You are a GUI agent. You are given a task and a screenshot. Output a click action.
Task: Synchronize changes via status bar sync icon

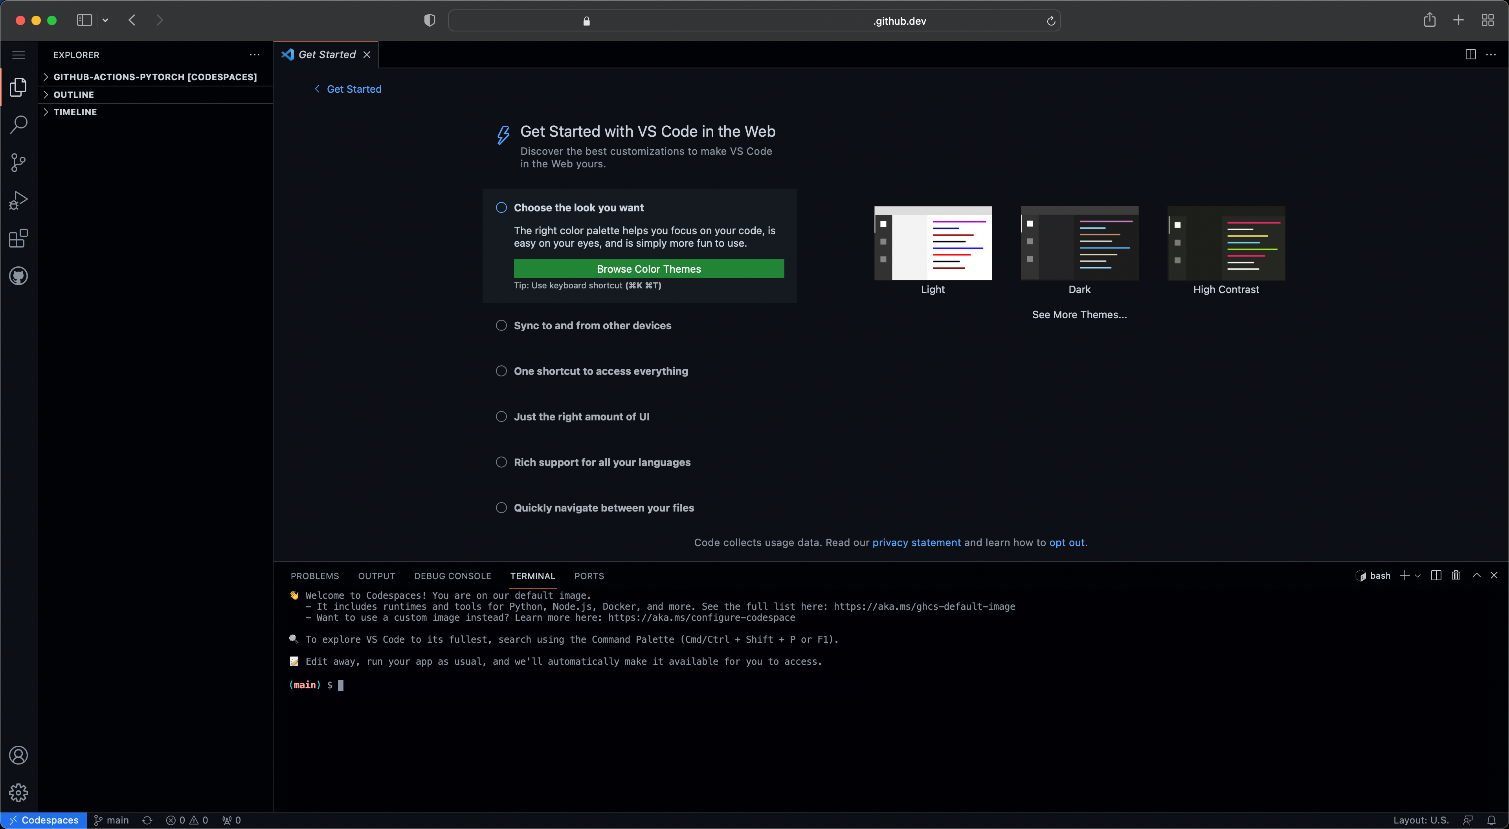pyautogui.click(x=147, y=820)
